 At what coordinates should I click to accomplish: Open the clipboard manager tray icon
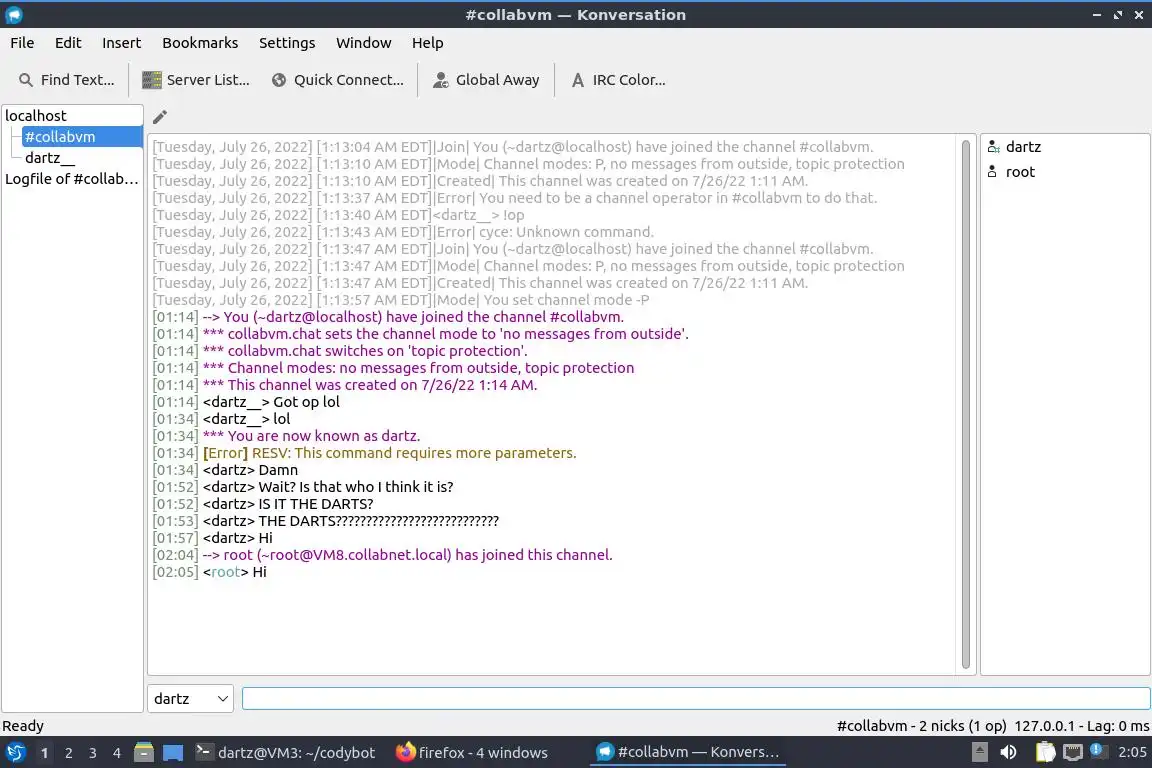(x=1045, y=752)
